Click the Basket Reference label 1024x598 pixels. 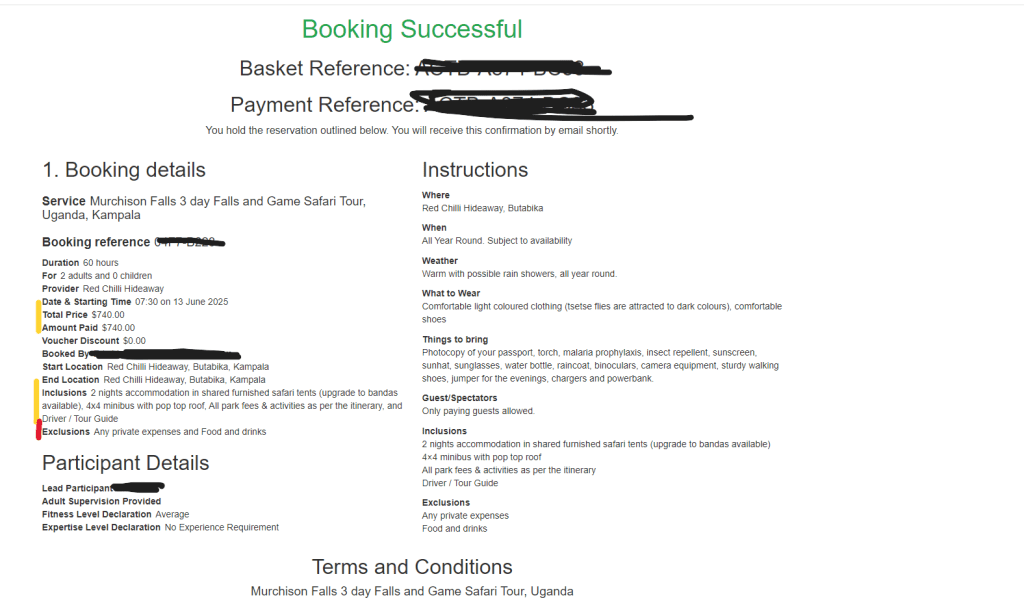coord(325,69)
